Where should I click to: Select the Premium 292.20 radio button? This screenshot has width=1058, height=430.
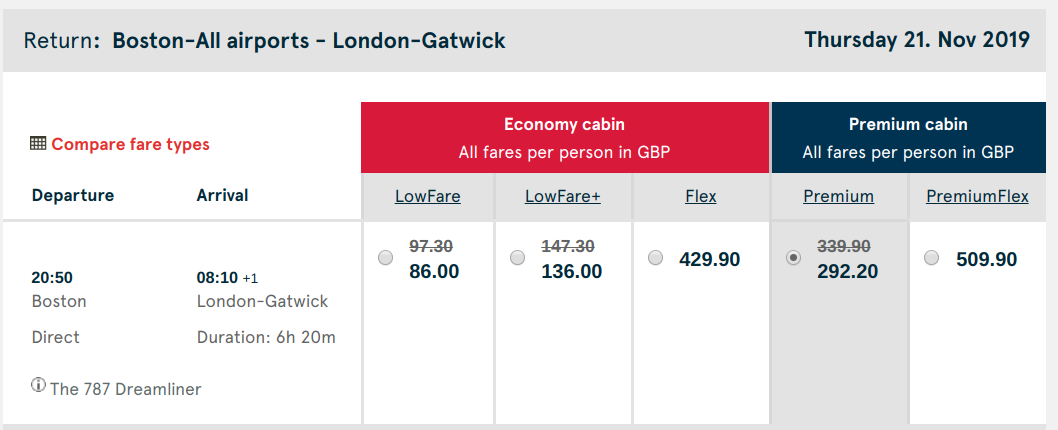(793, 258)
